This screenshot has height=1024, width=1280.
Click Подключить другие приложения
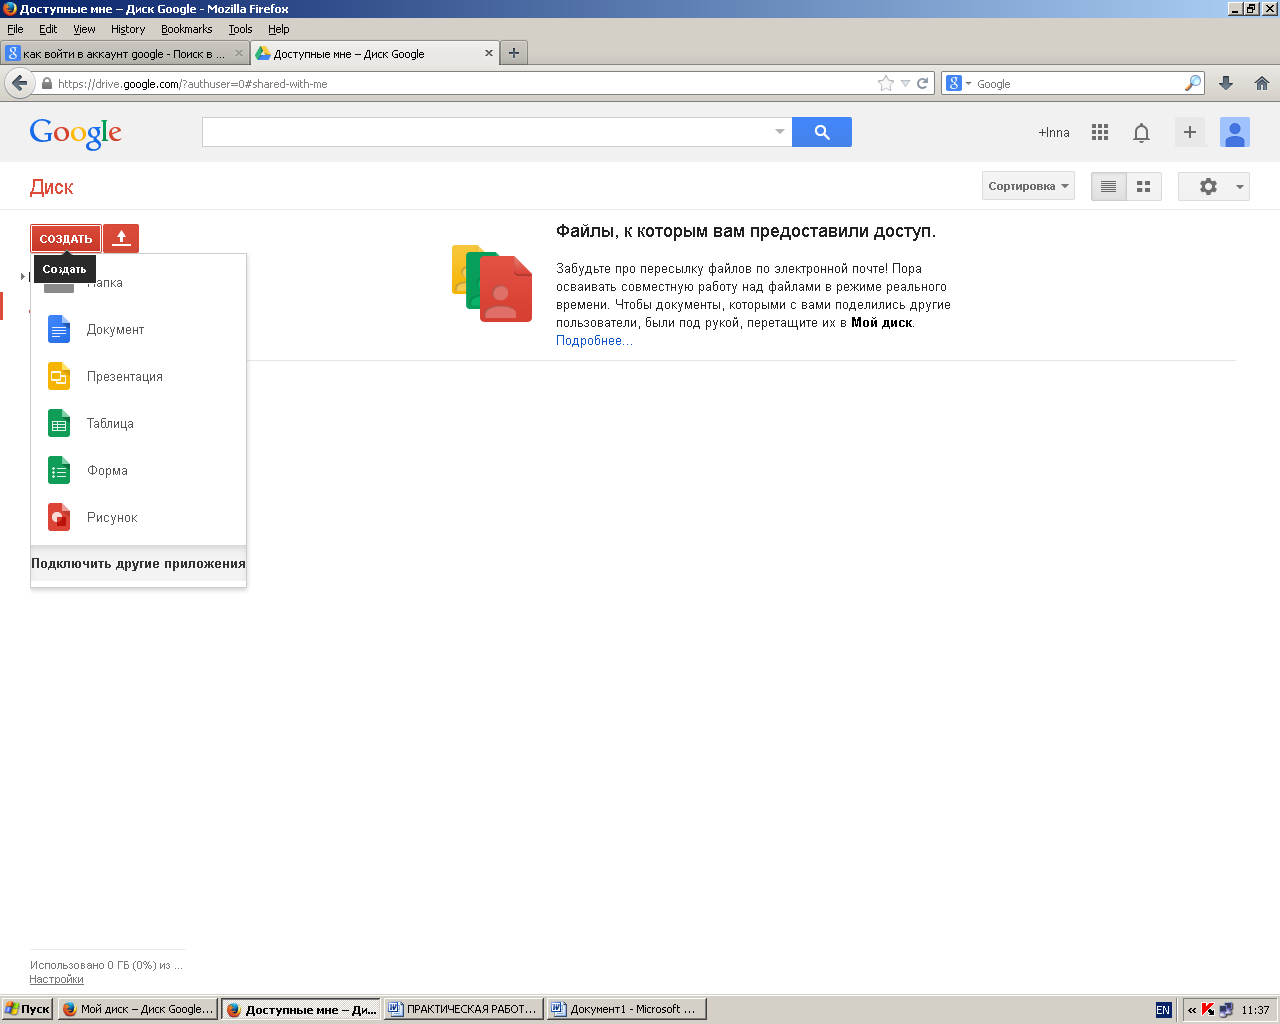click(138, 564)
